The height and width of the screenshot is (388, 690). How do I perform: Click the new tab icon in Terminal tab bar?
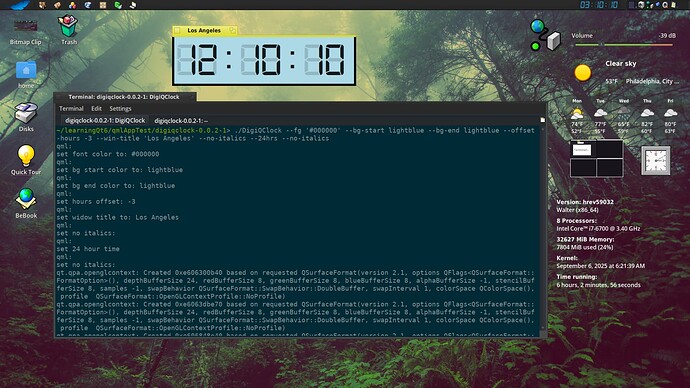coord(542,120)
